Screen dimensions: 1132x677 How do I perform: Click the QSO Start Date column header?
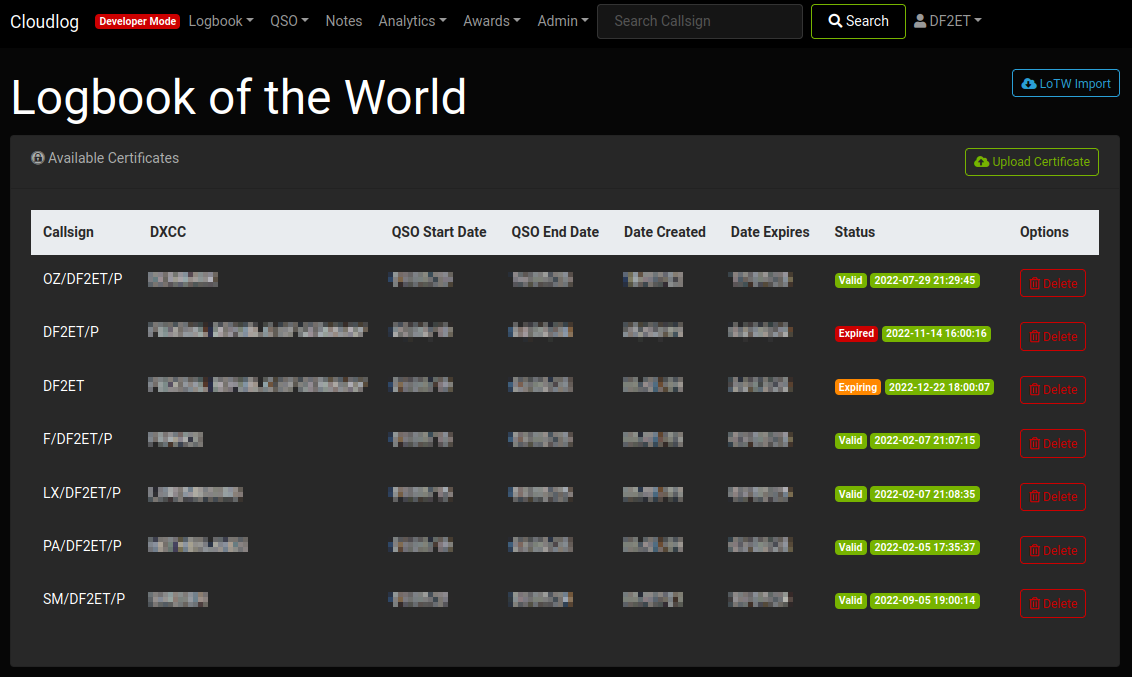coord(439,232)
